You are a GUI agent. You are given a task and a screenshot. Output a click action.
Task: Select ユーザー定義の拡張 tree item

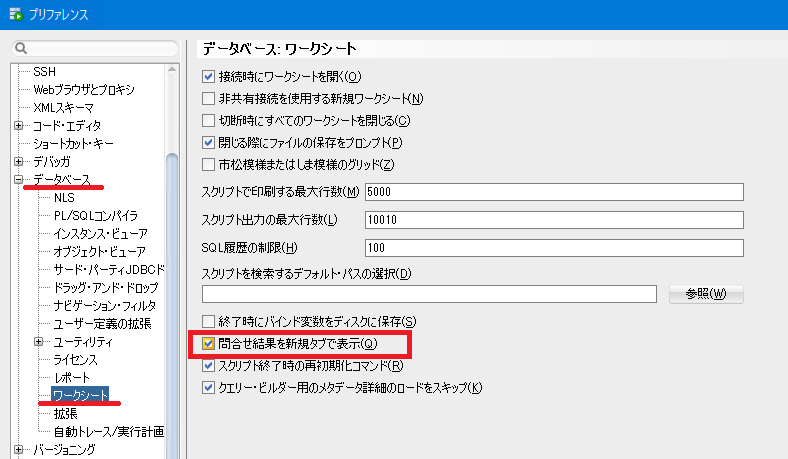(103, 324)
